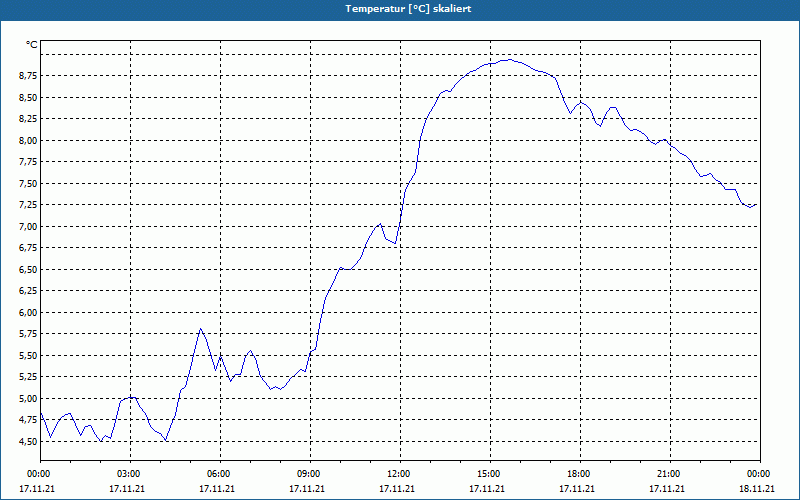Select the 17.11.21 date beneath 21:00

point(667,489)
